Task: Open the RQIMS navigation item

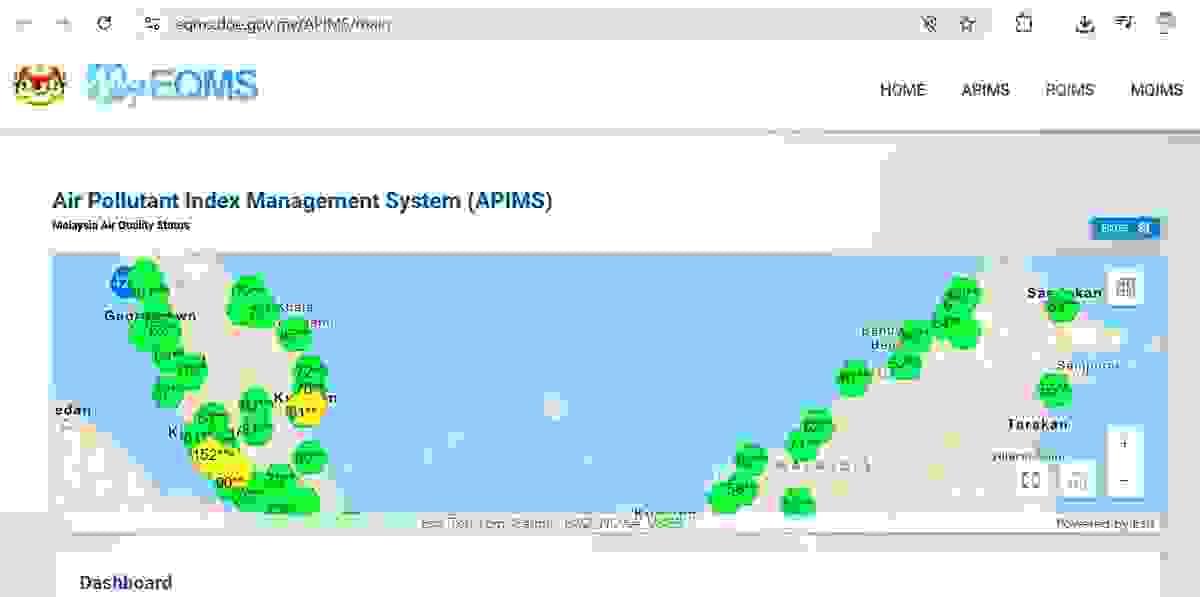Action: tap(1069, 90)
